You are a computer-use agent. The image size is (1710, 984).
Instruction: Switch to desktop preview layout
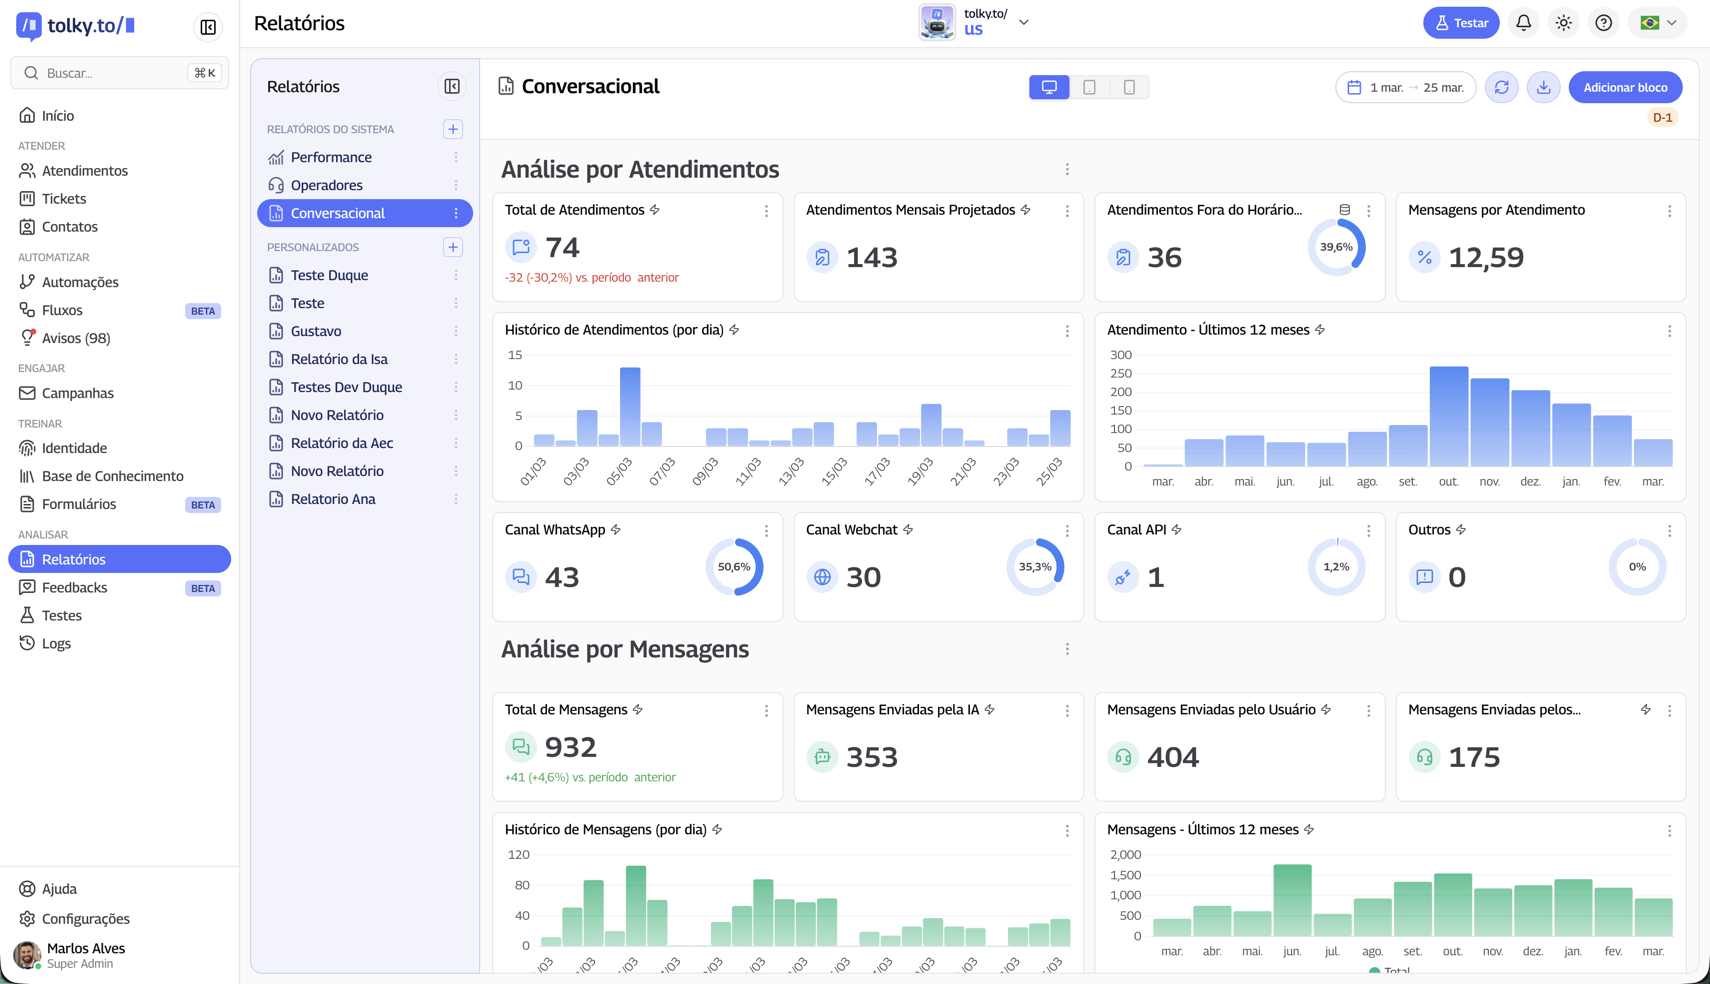1049,88
